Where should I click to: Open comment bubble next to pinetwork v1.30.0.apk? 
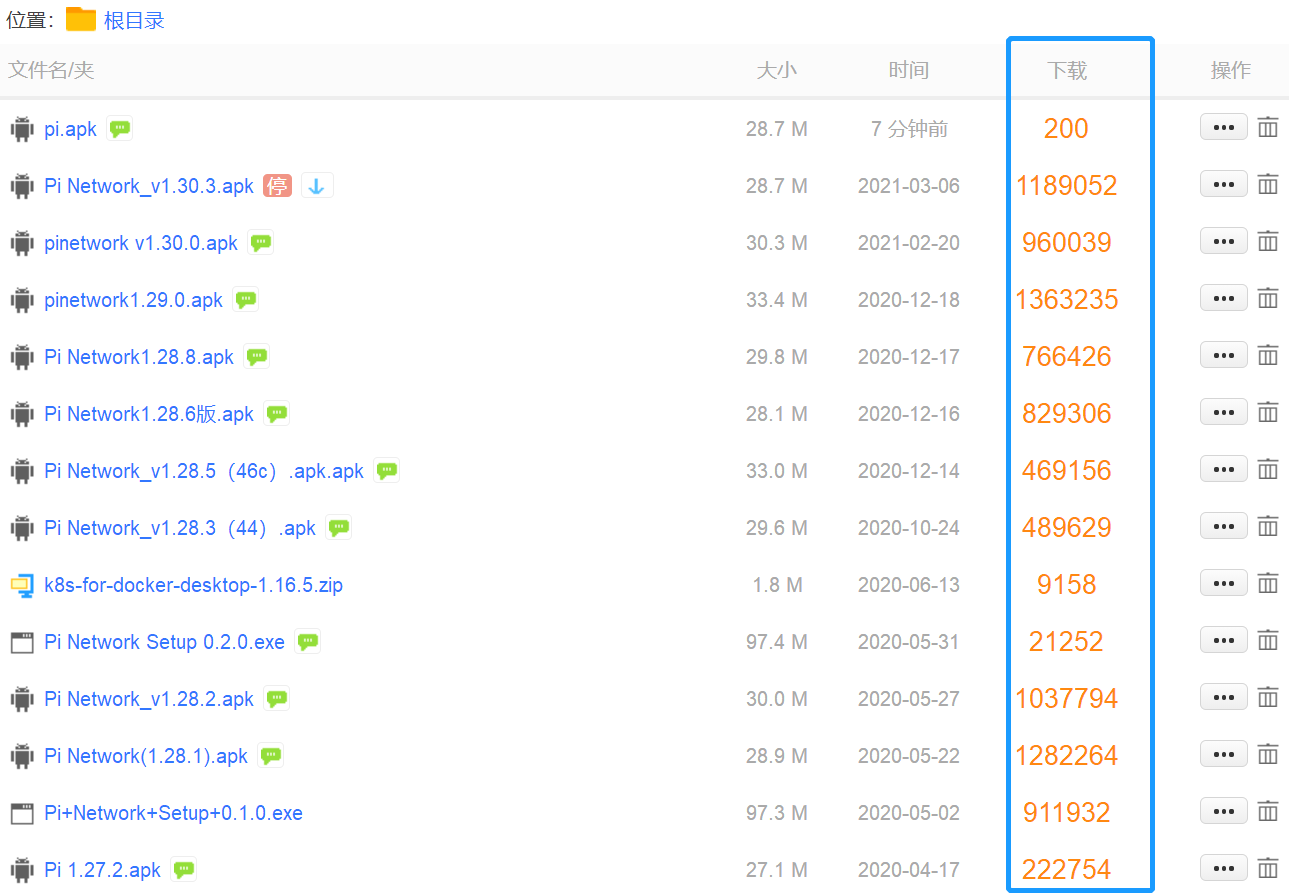(x=261, y=242)
